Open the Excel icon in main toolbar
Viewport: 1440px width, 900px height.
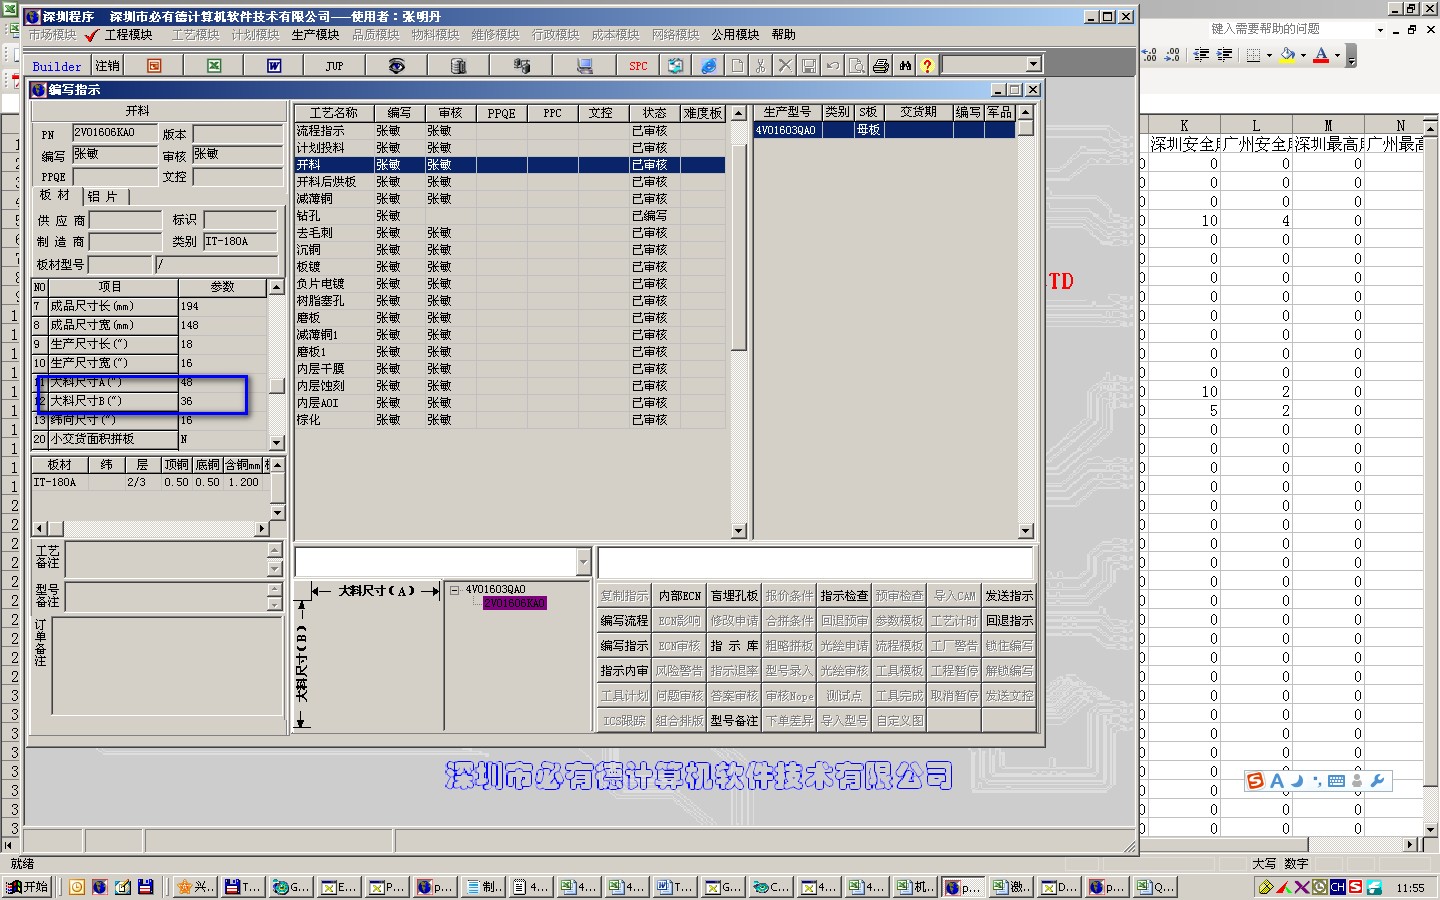click(x=214, y=66)
